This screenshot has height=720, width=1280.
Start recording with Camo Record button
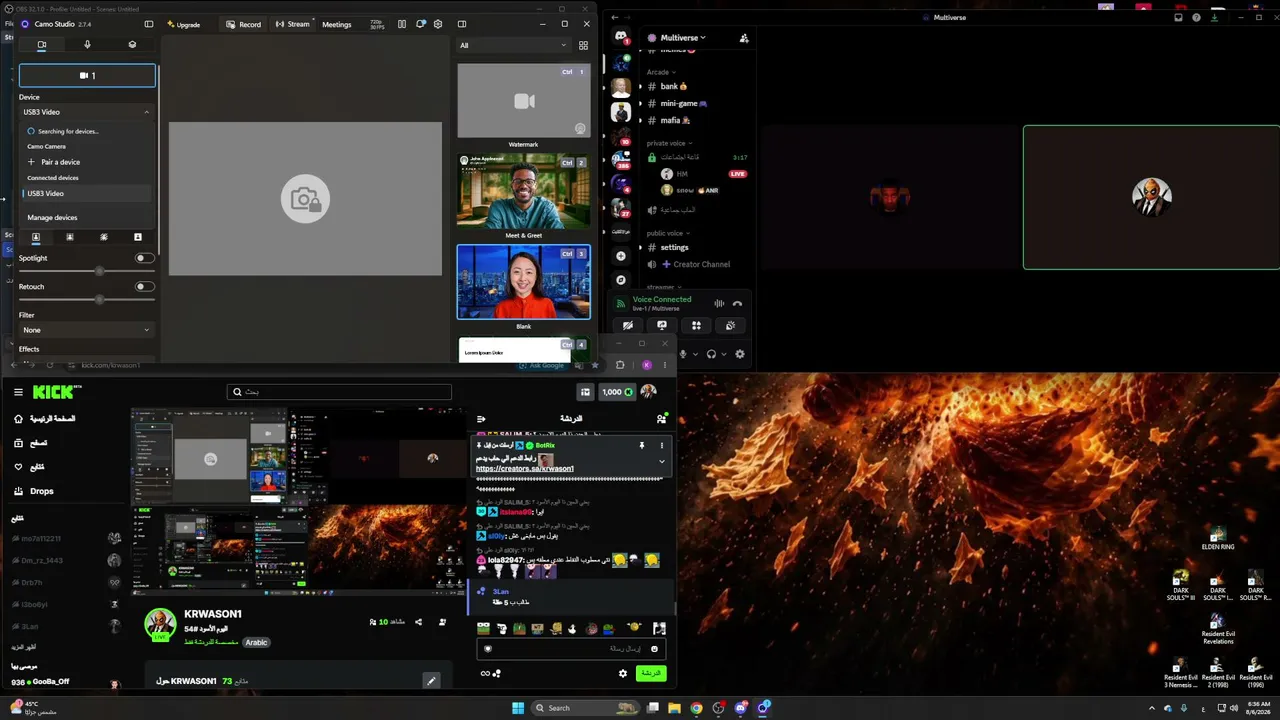coord(244,24)
